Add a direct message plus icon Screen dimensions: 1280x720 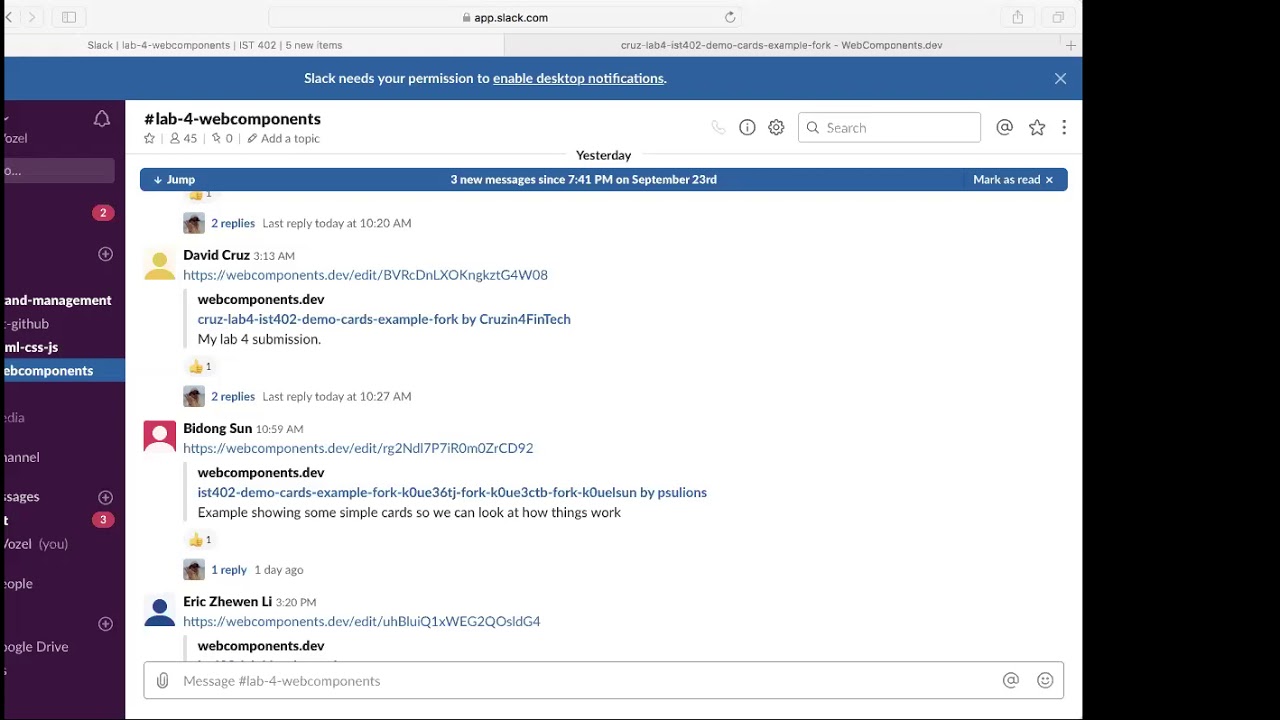pyautogui.click(x=105, y=497)
